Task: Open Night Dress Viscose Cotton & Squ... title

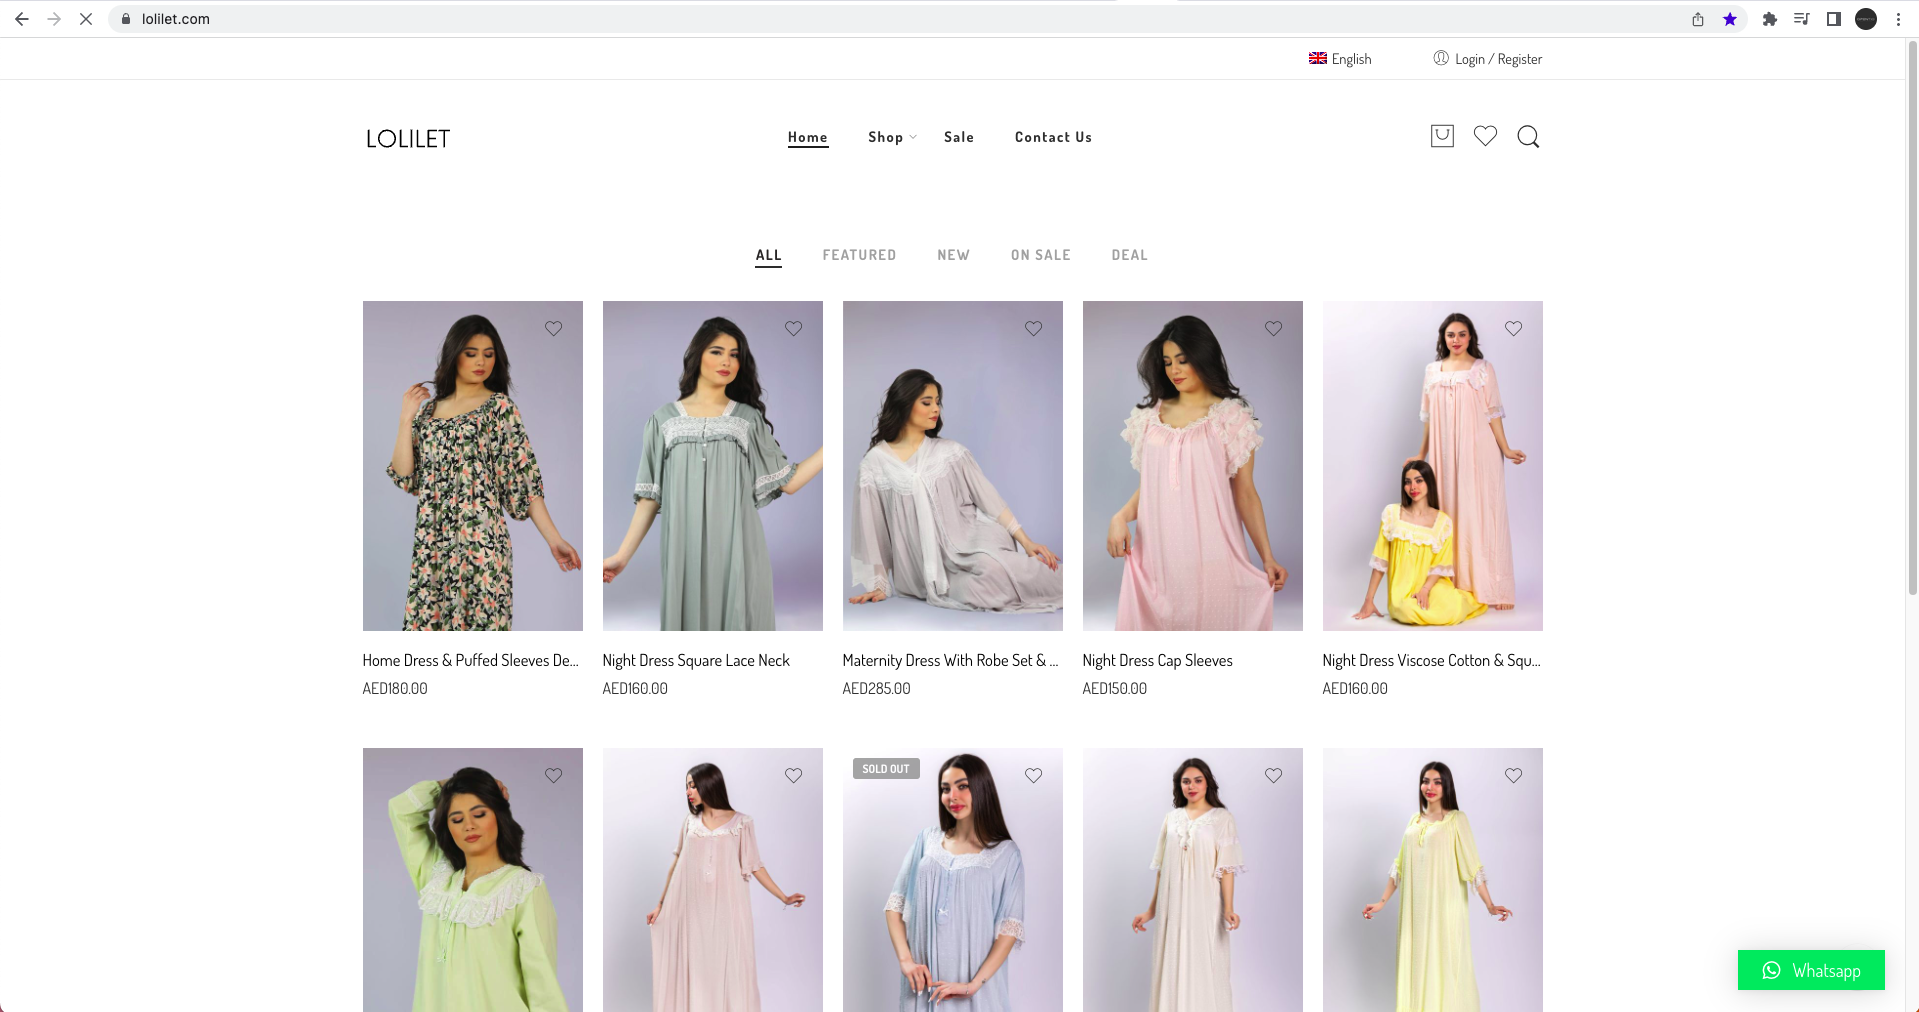Action: coord(1431,660)
